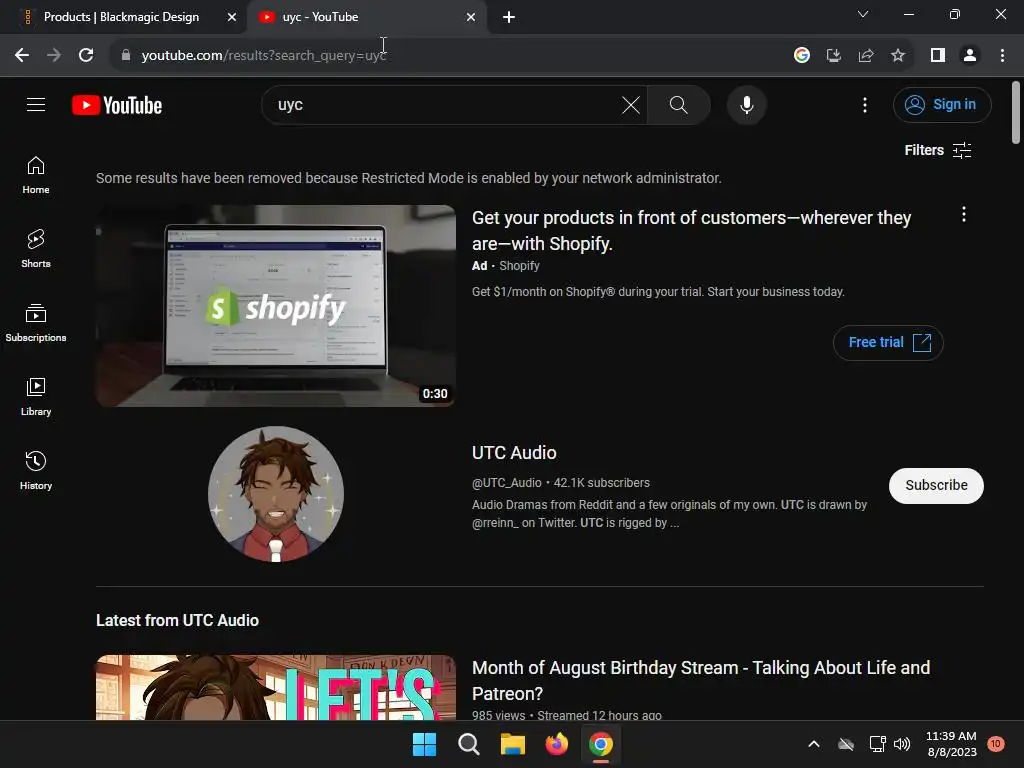Viewport: 1024px width, 768px height.
Task: Open Chrome three-dot menu
Action: point(1002,55)
